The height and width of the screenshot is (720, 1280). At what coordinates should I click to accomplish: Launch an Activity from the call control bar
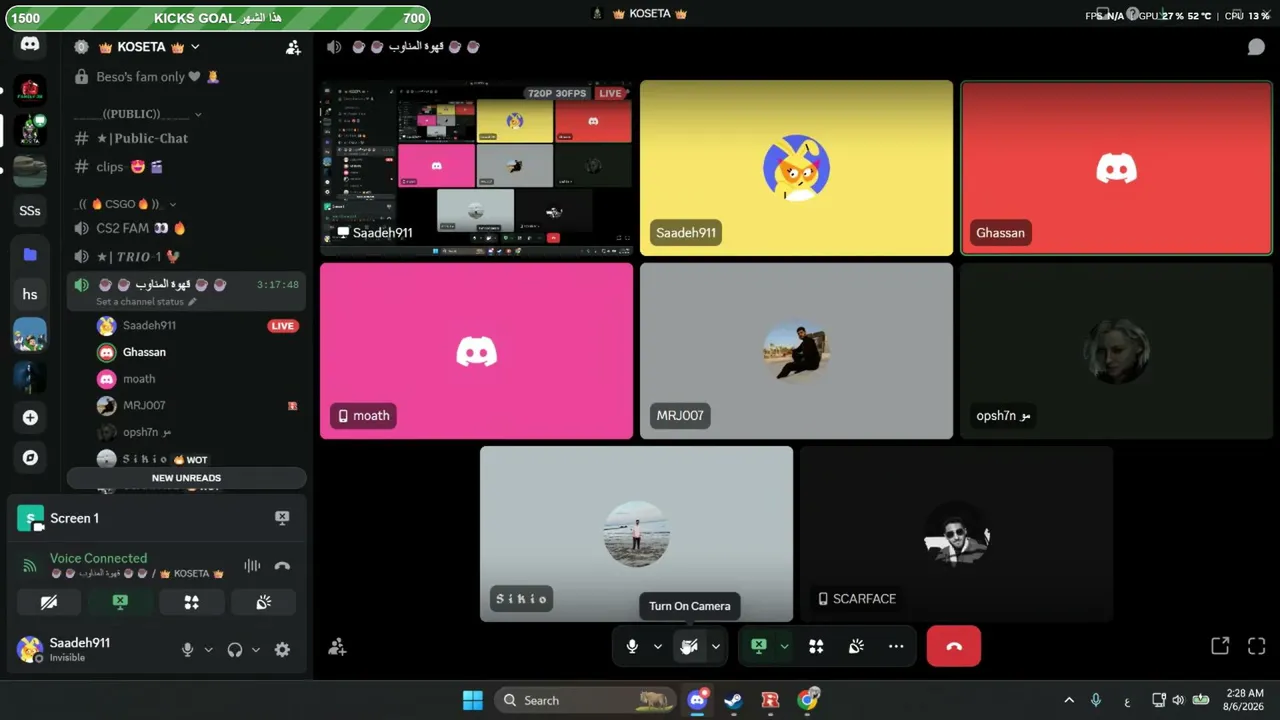click(816, 646)
